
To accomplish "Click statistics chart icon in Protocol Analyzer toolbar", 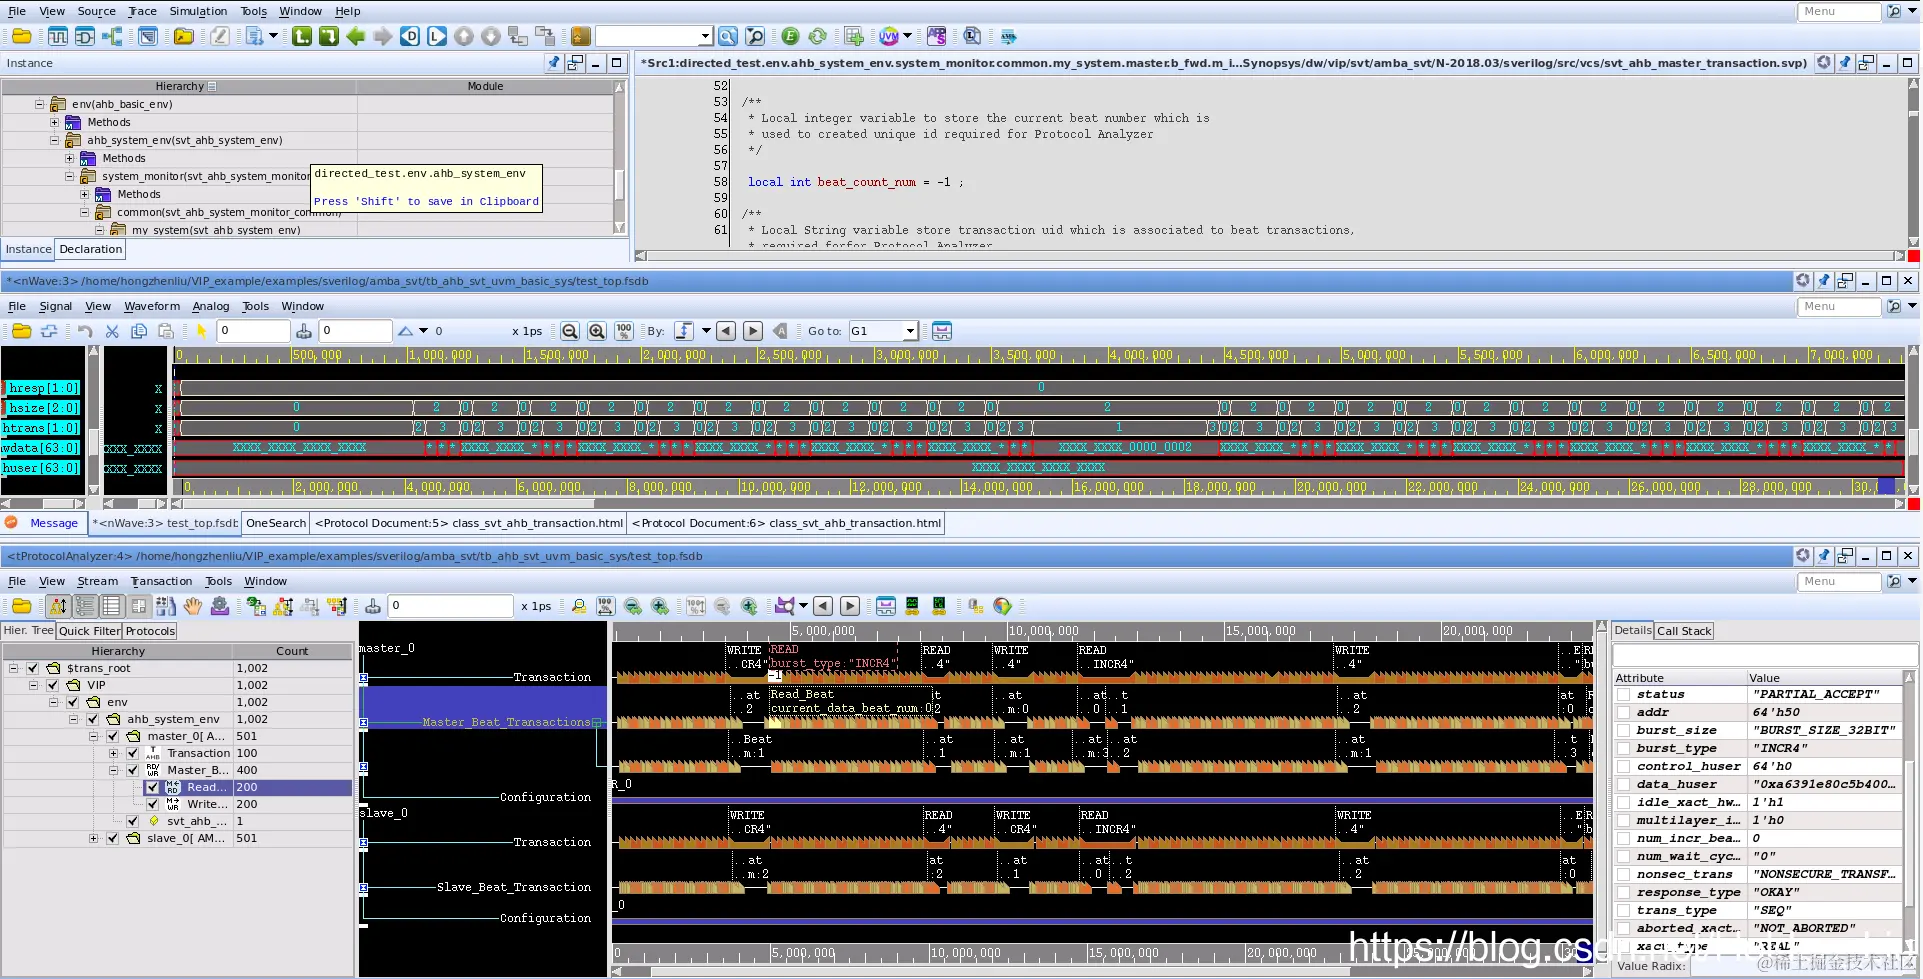I will click(x=166, y=606).
